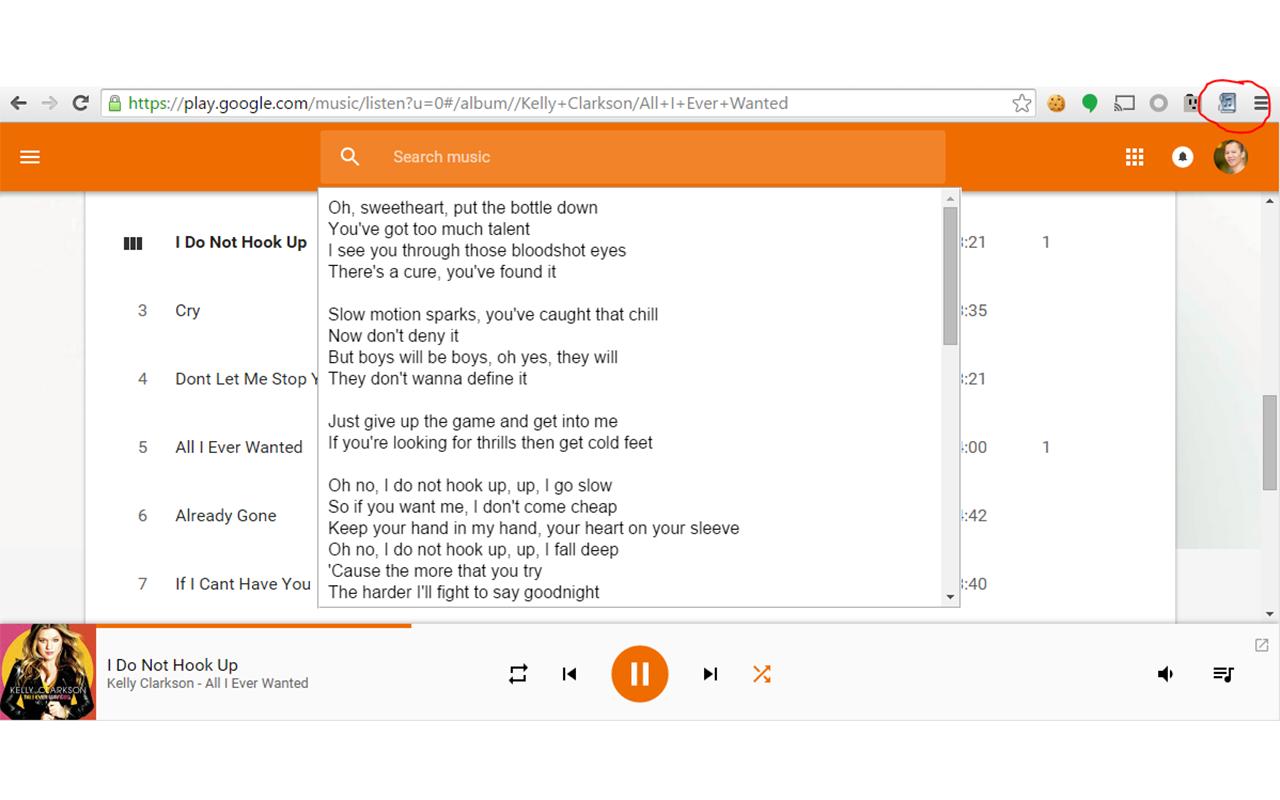
Task: Select track 'If I Cant Have You'
Action: coord(243,584)
